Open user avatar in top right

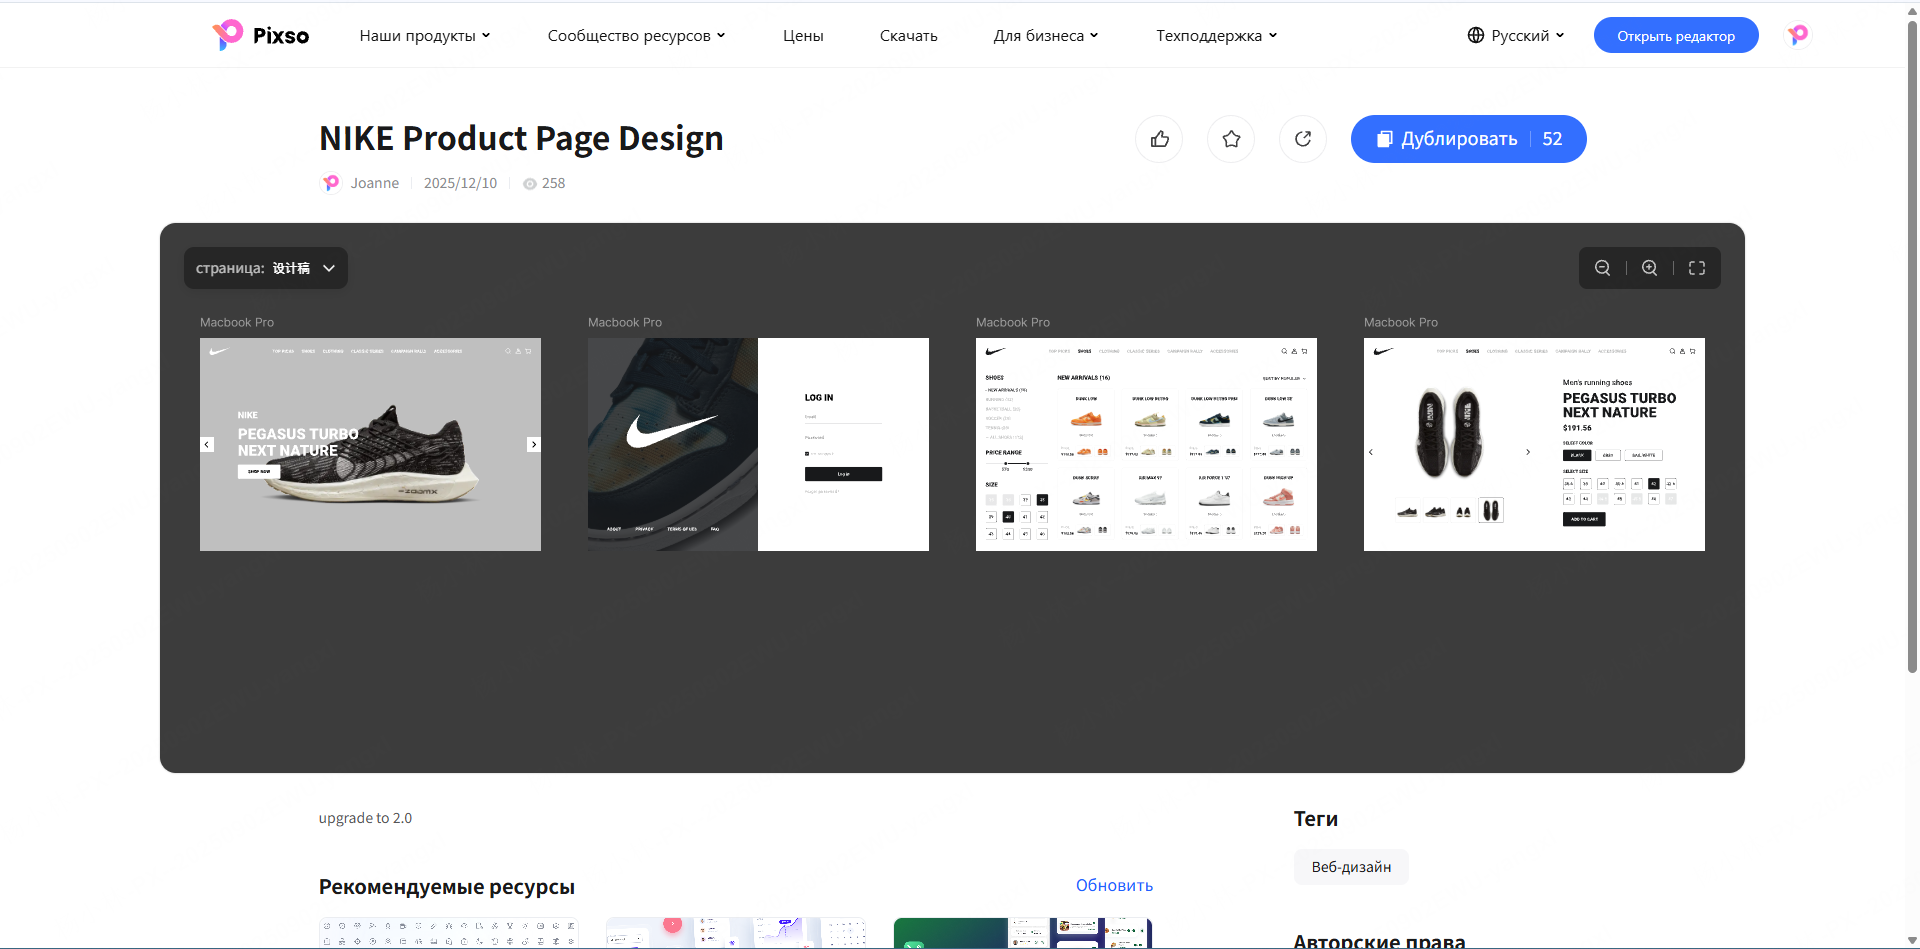1798,35
